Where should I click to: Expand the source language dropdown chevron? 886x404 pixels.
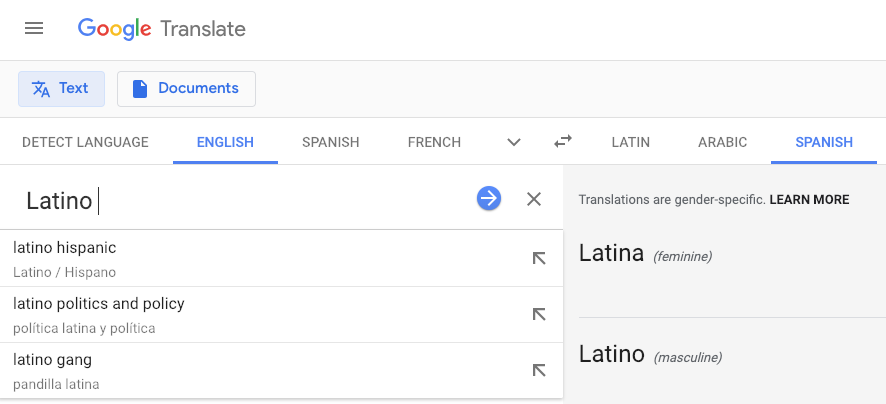(x=514, y=142)
